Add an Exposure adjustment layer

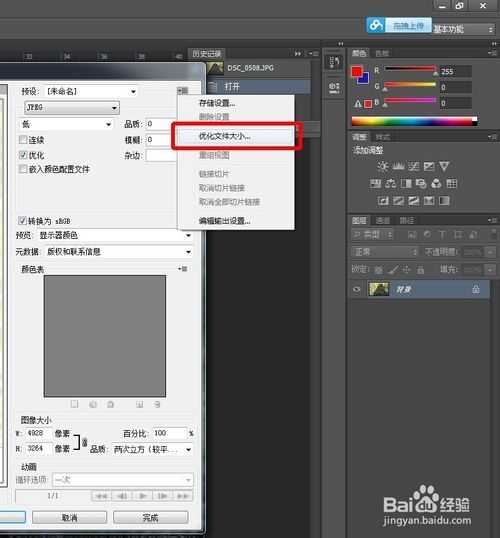(429, 167)
